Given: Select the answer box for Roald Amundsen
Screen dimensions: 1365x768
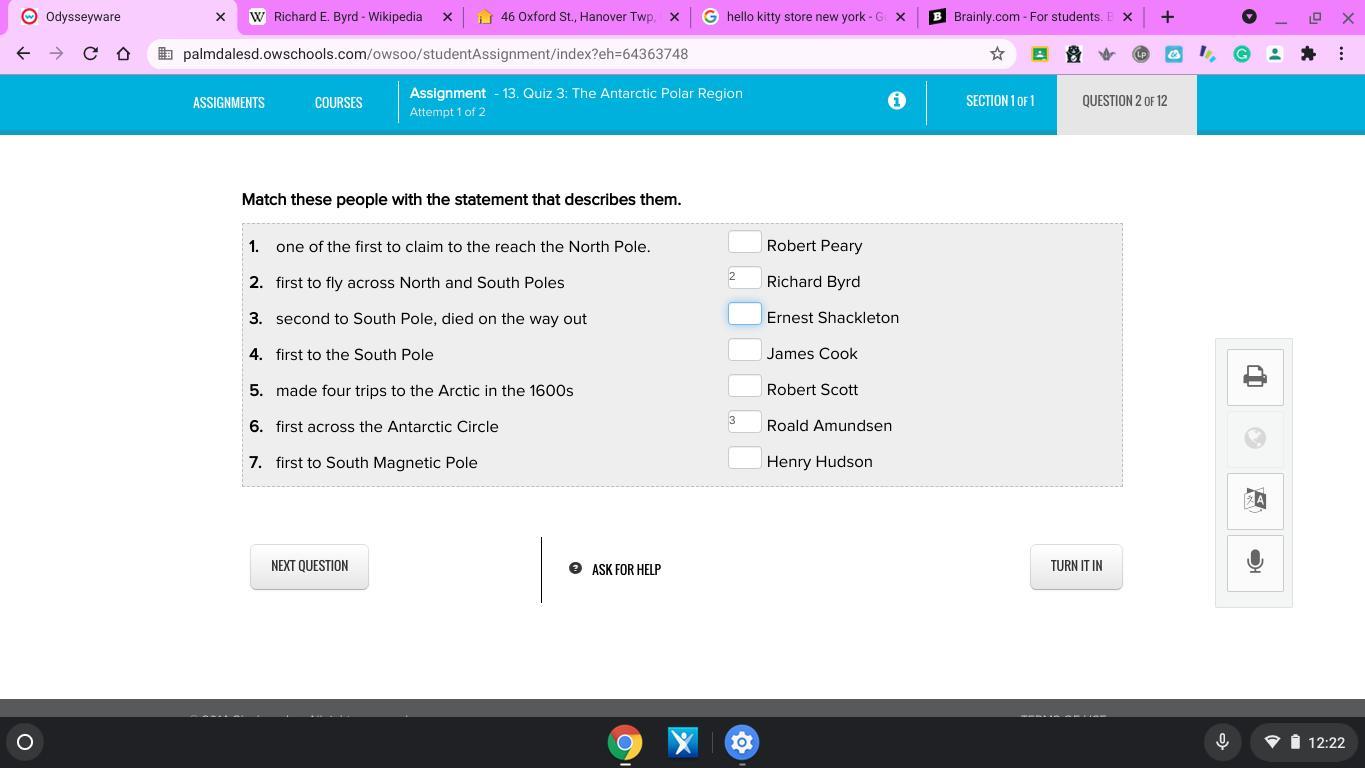Looking at the screenshot, I should pos(745,422).
